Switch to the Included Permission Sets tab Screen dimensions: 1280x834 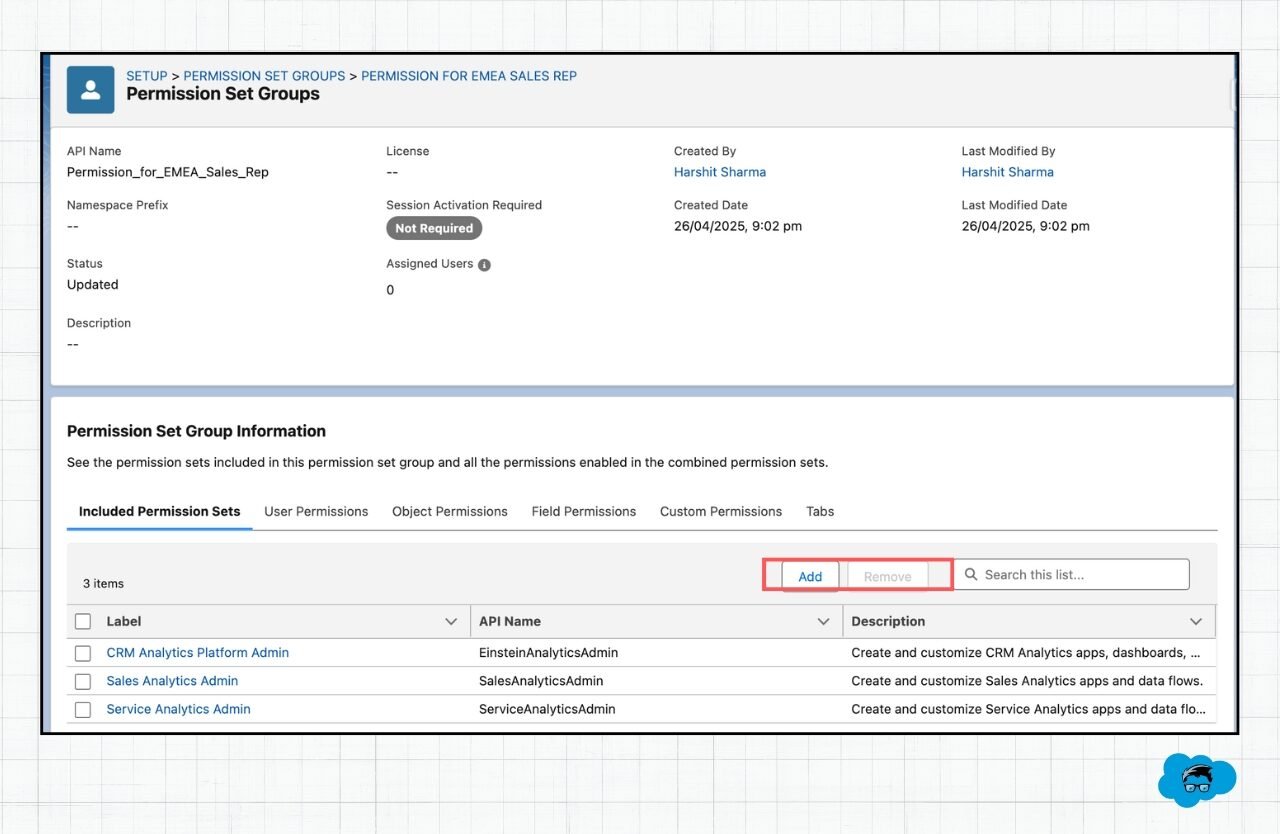click(x=160, y=511)
